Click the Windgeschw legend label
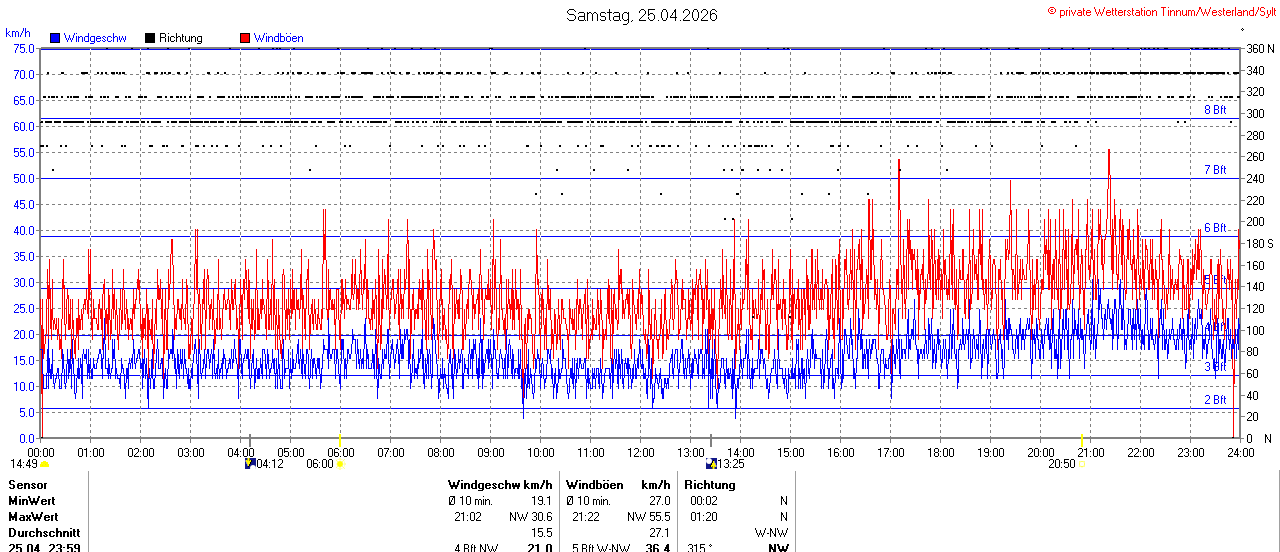The image size is (1280, 552). click(95, 38)
